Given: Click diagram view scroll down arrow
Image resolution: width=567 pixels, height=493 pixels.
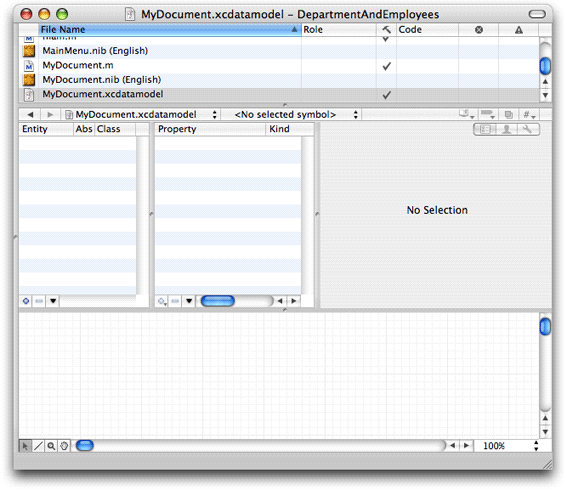Looking at the screenshot, I should [545, 432].
